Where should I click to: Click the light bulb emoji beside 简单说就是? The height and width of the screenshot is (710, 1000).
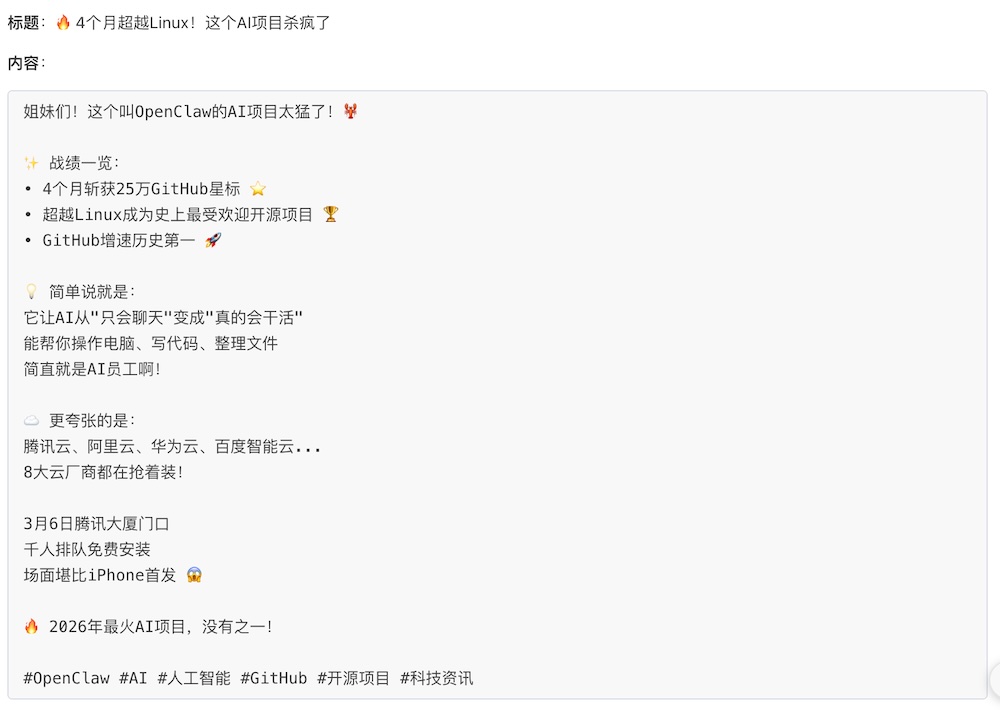(x=31, y=292)
